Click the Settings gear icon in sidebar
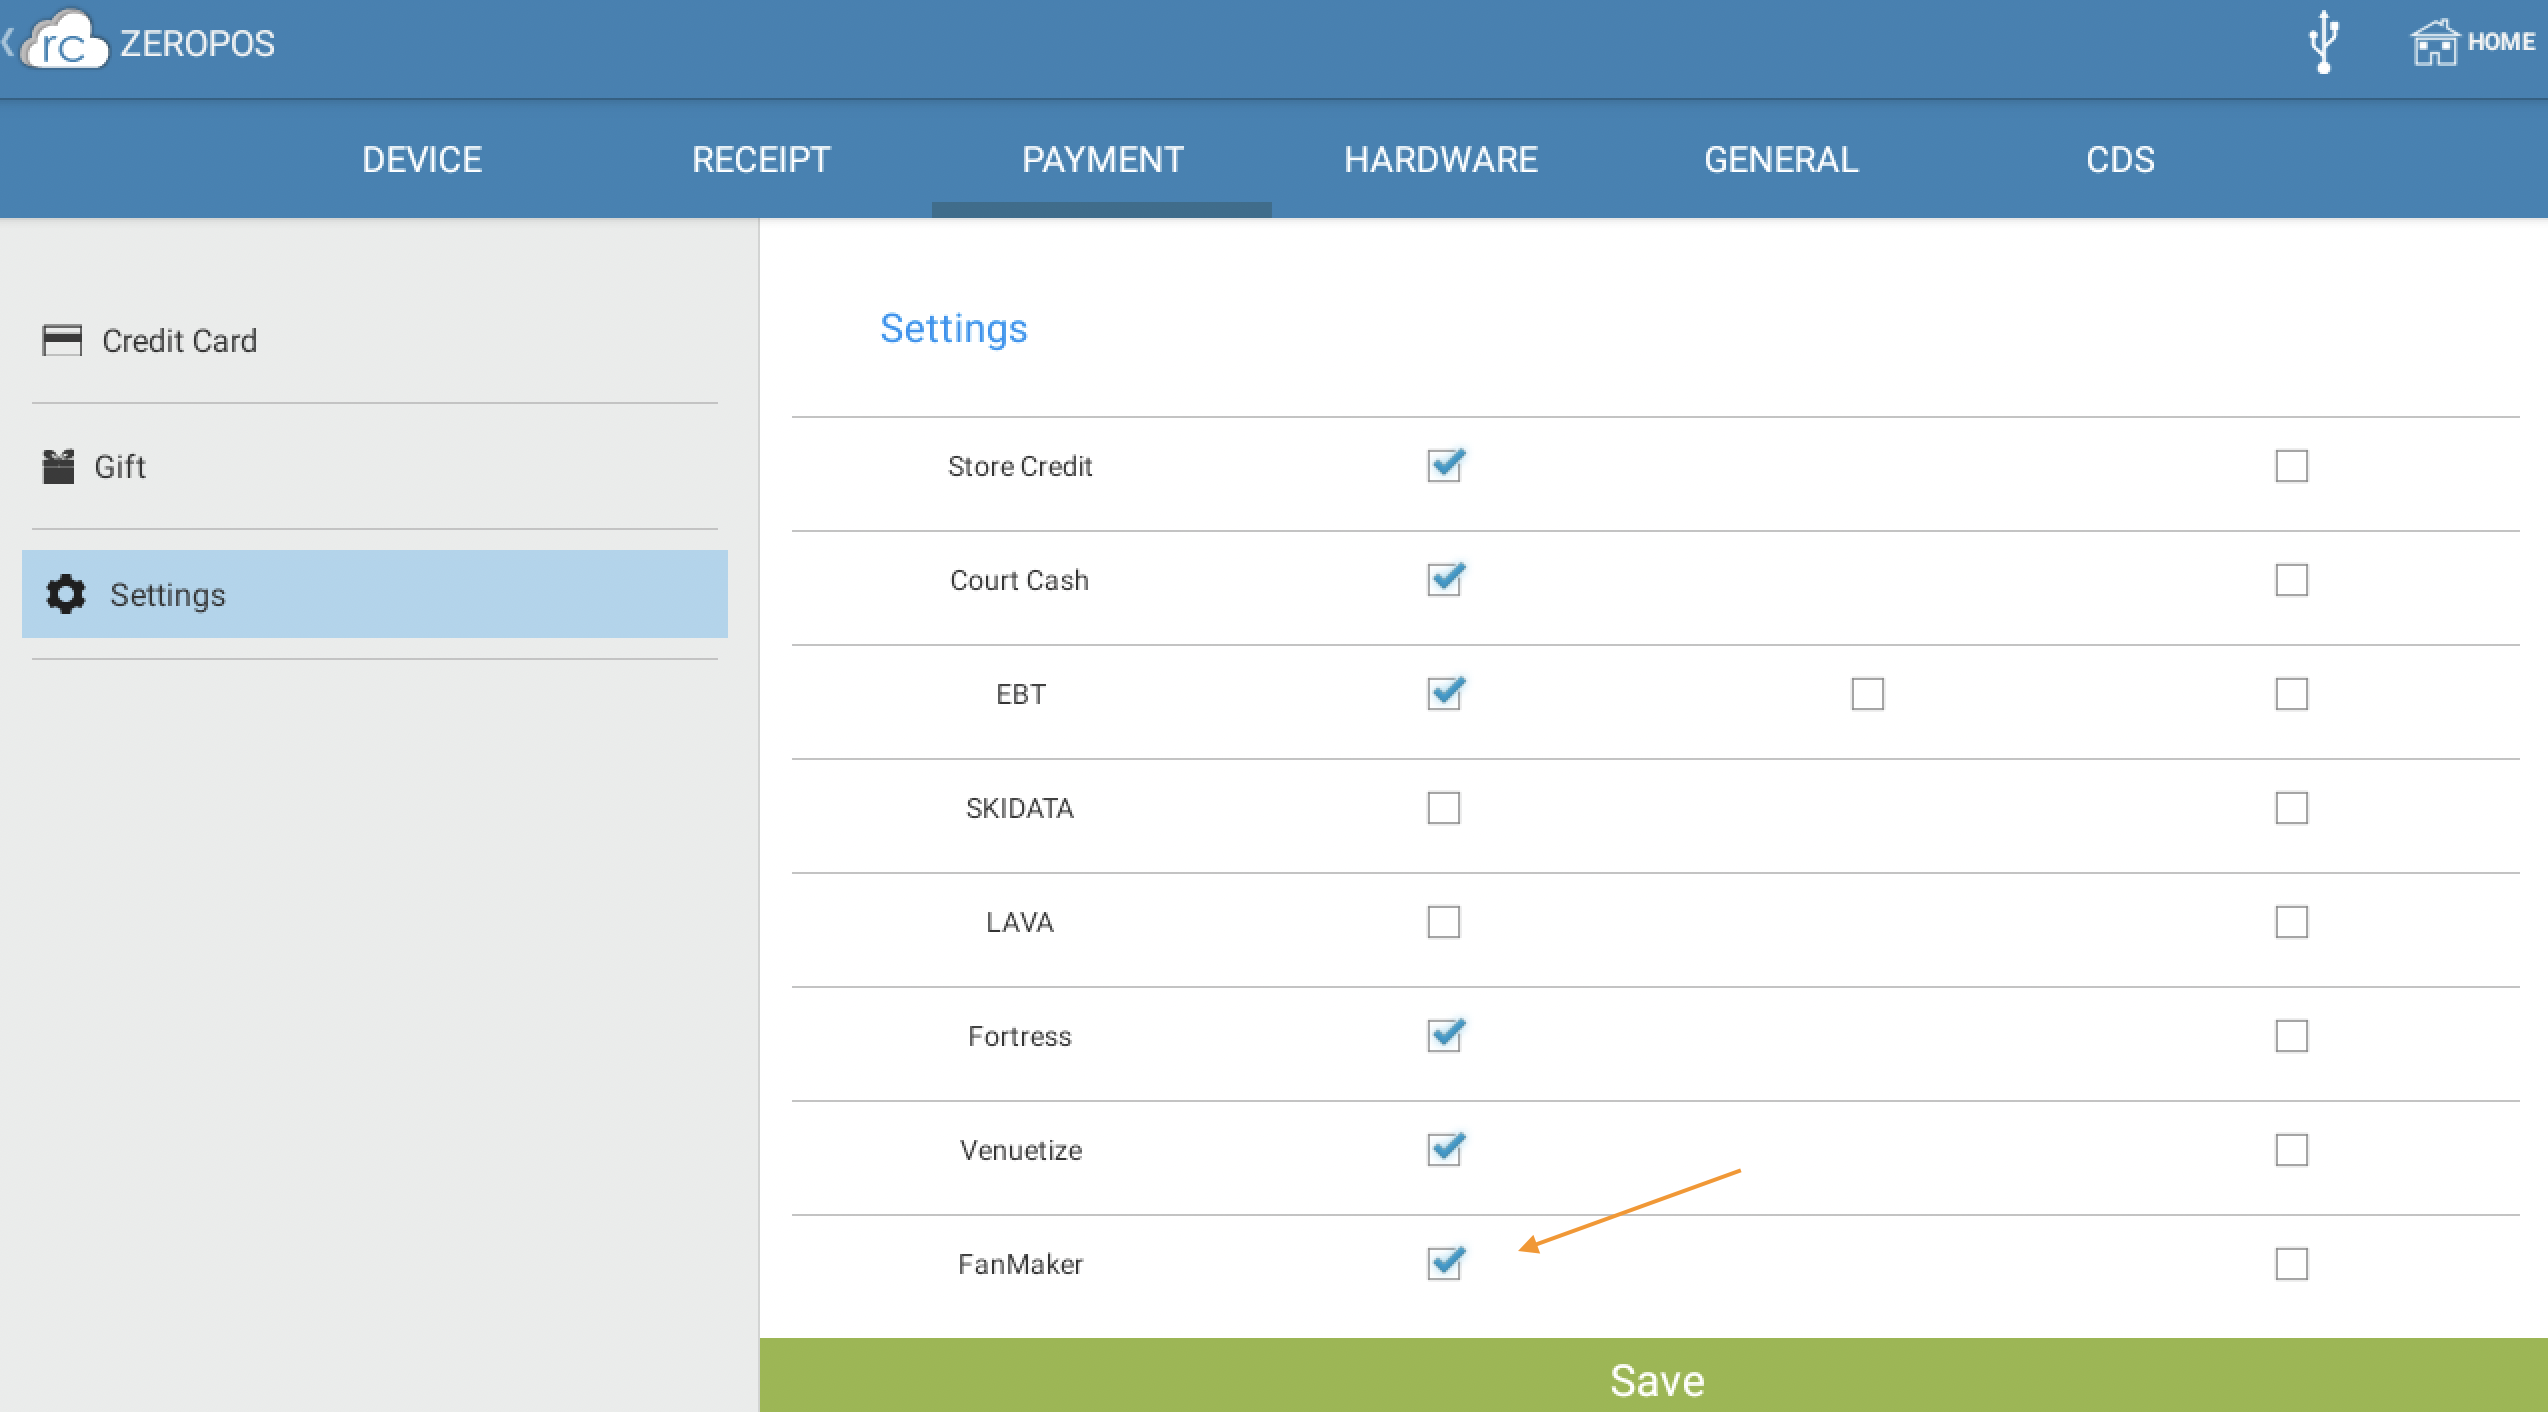The image size is (2548, 1412). point(66,594)
